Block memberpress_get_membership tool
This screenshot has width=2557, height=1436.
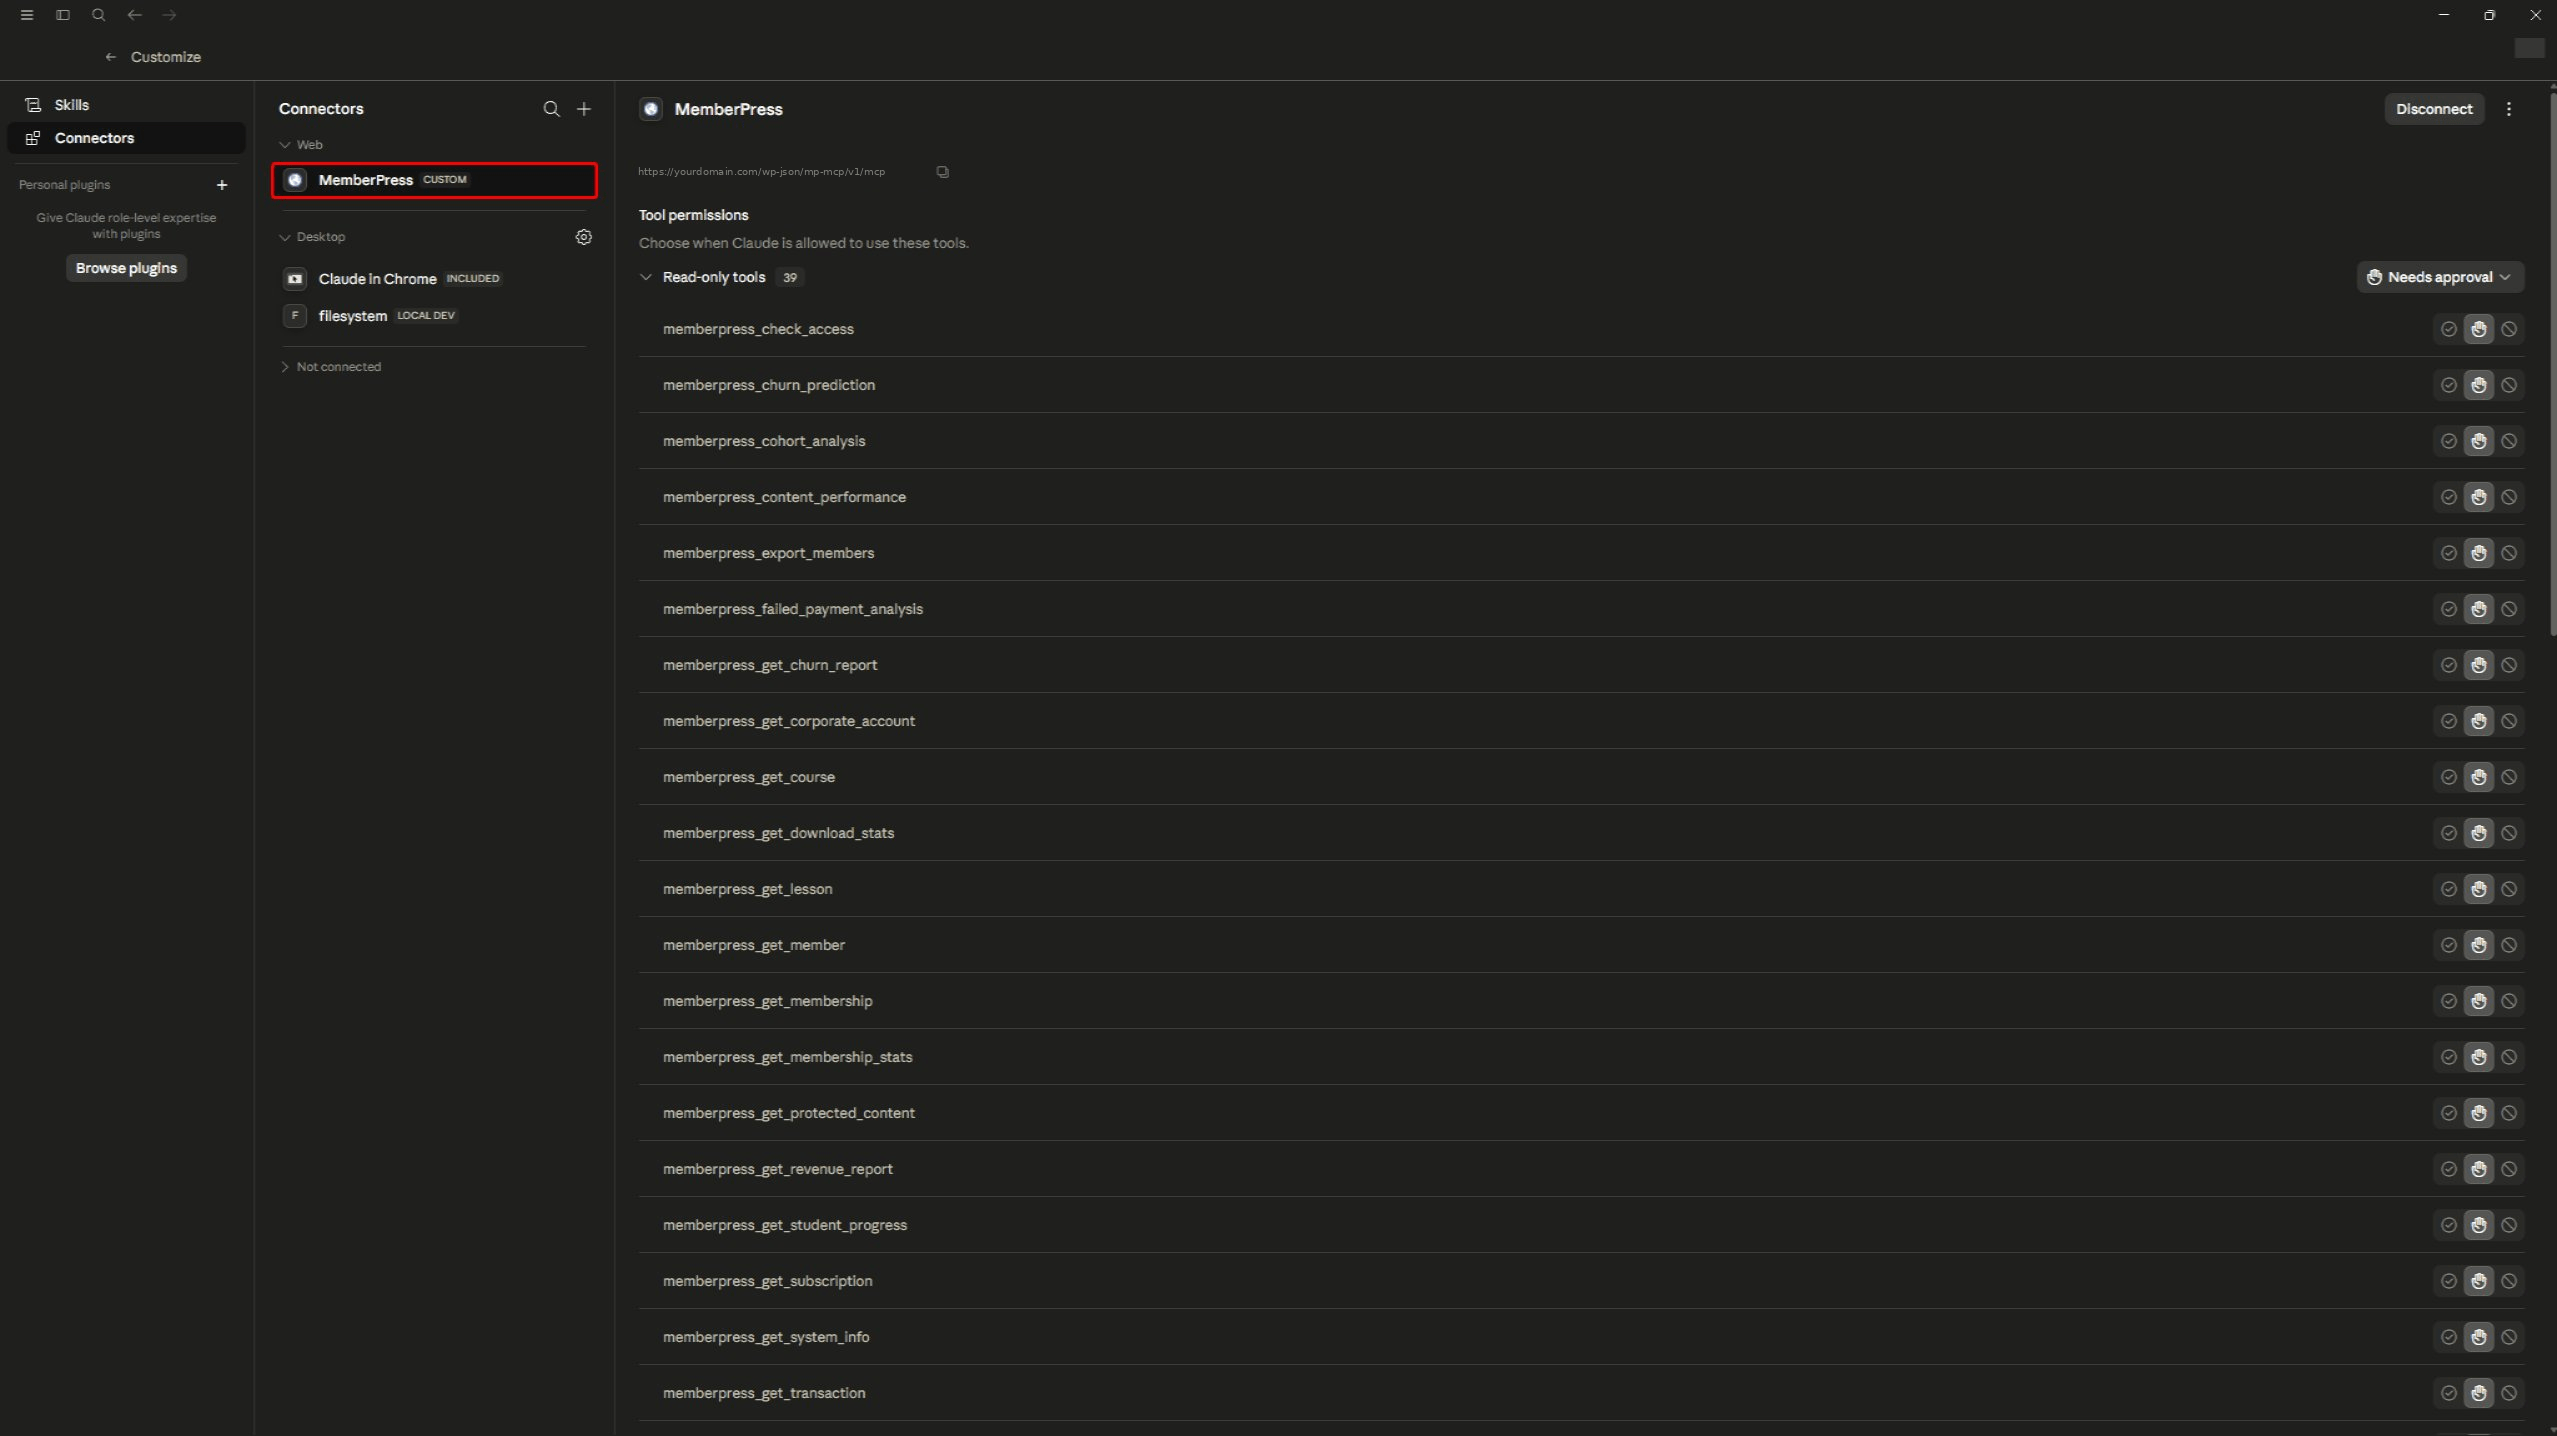click(x=2509, y=1001)
